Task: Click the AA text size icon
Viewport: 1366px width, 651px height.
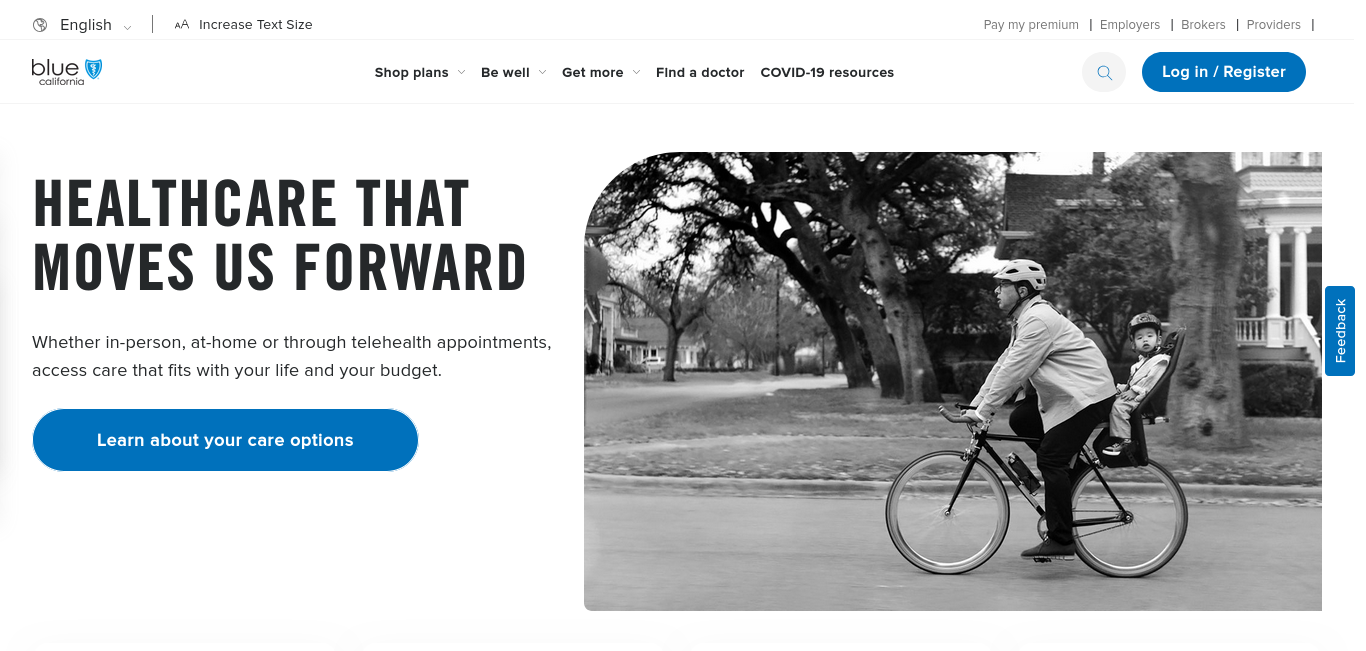Action: (181, 25)
